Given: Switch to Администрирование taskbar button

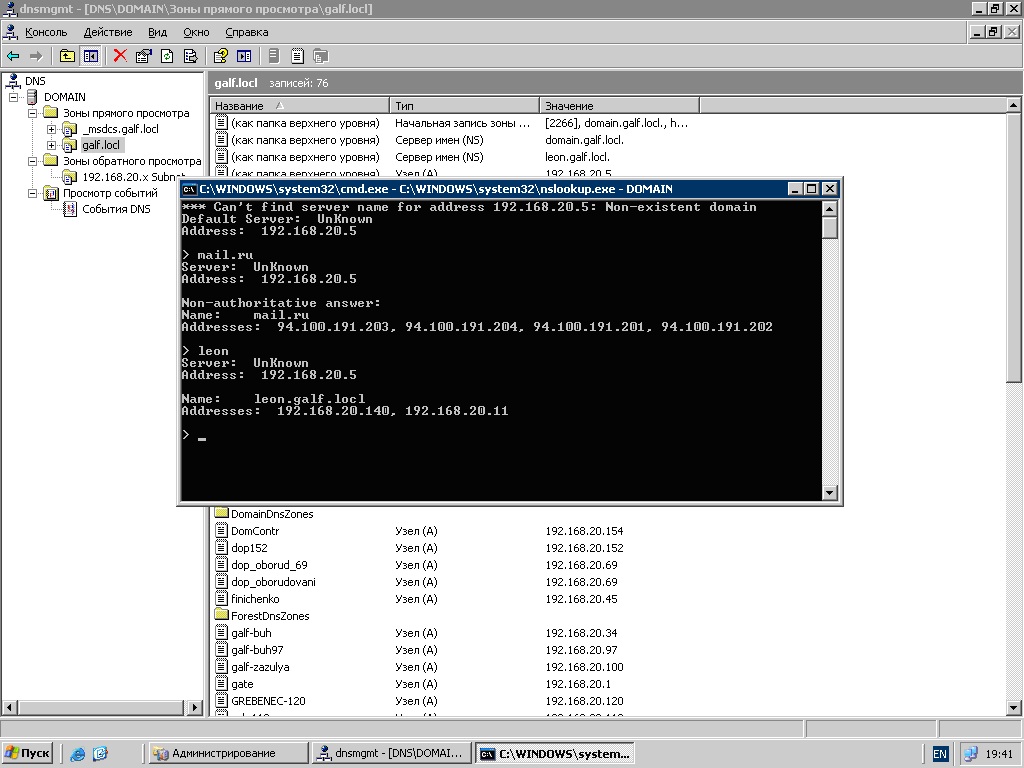Looking at the screenshot, I should (227, 754).
